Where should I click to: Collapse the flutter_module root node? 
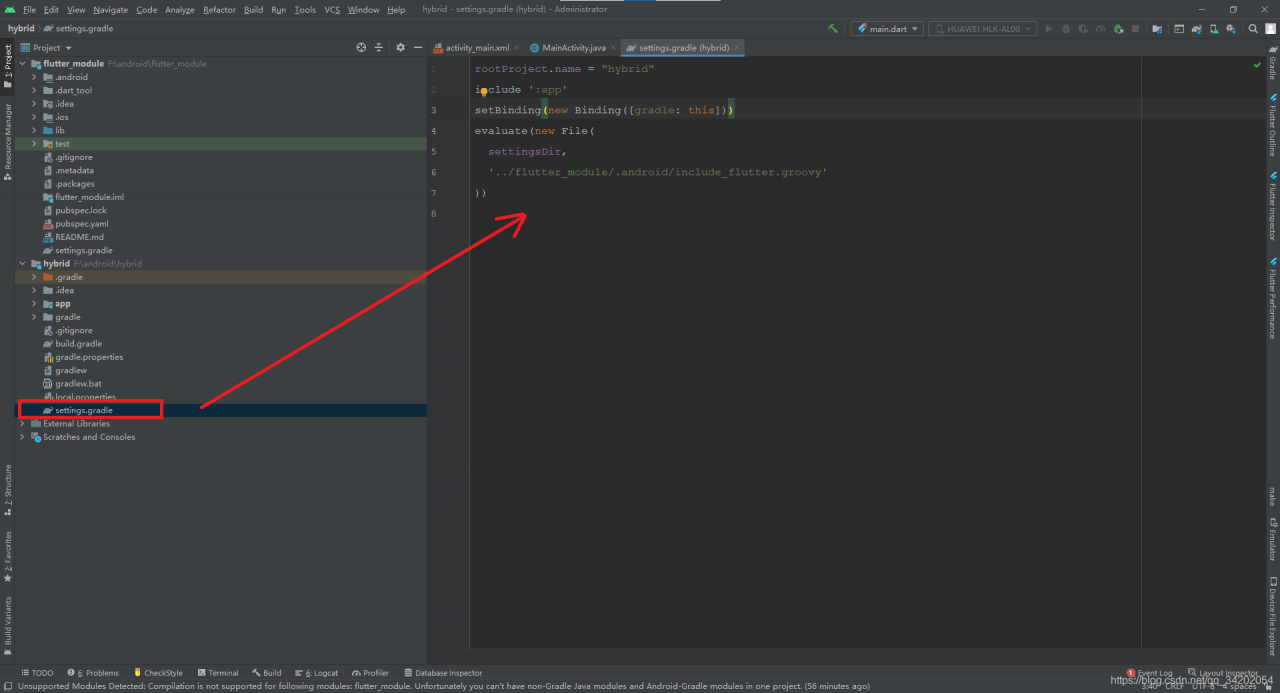(23, 64)
